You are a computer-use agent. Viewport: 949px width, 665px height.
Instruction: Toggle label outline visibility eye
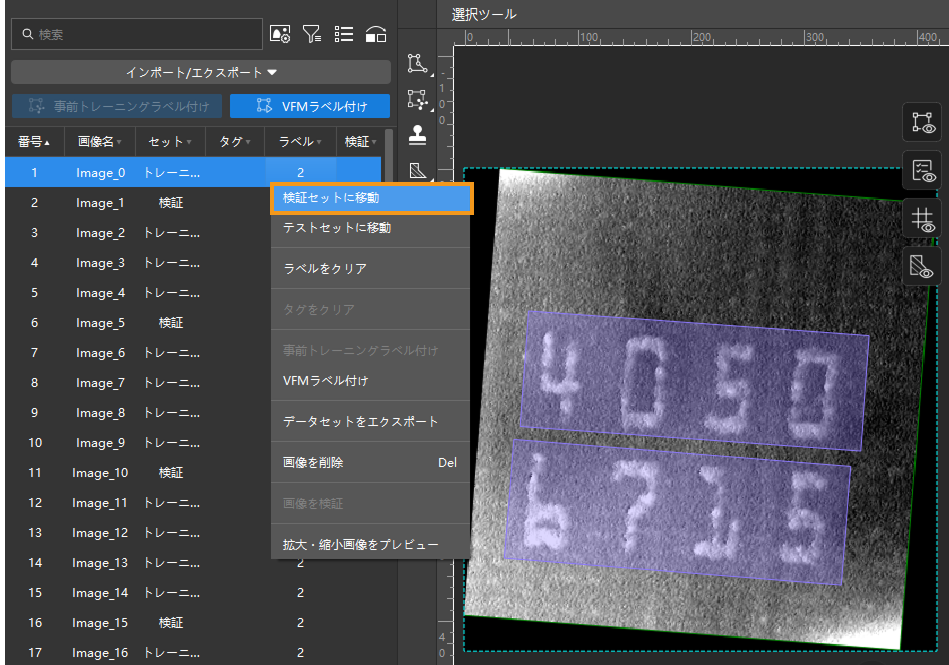(x=921, y=123)
